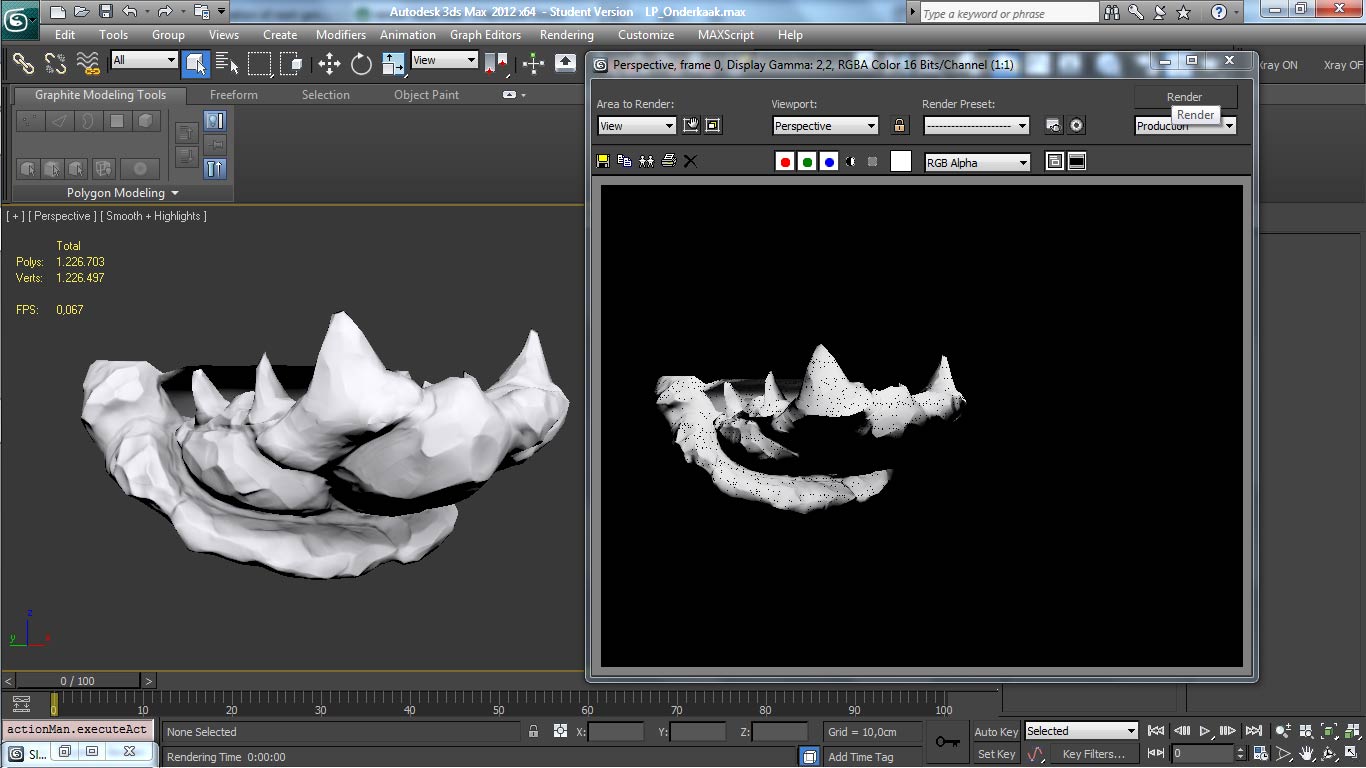Image resolution: width=1366 pixels, height=768 pixels.
Task: Activate Bind to Space Warp tool
Action: pyautogui.click(x=89, y=64)
